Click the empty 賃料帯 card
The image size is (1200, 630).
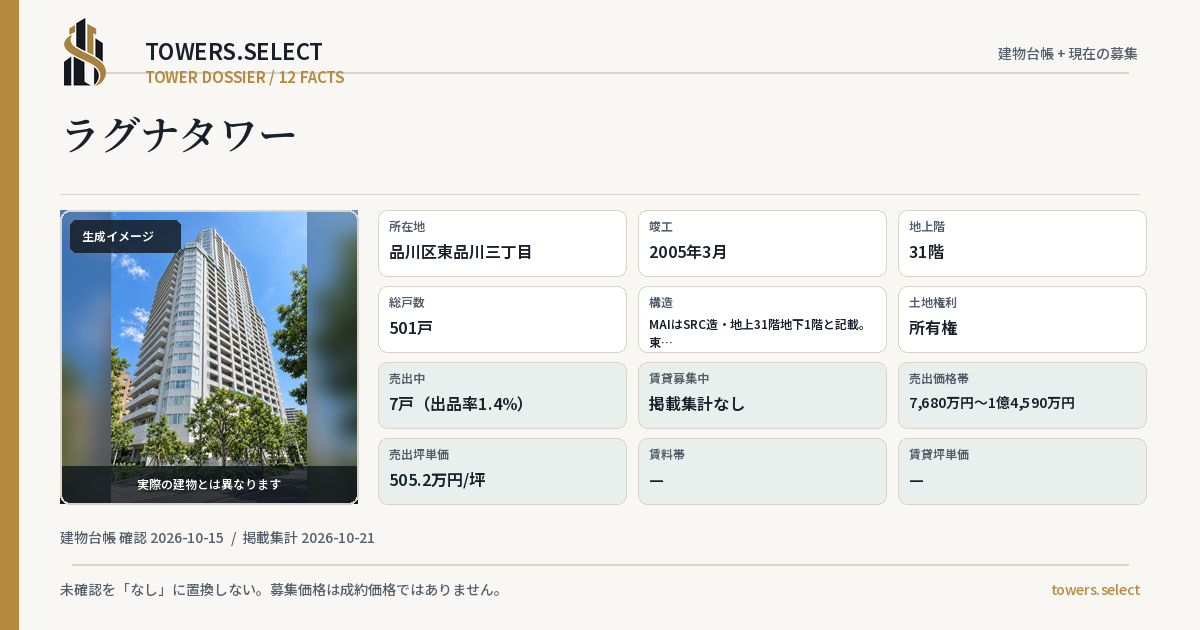pyautogui.click(x=762, y=471)
